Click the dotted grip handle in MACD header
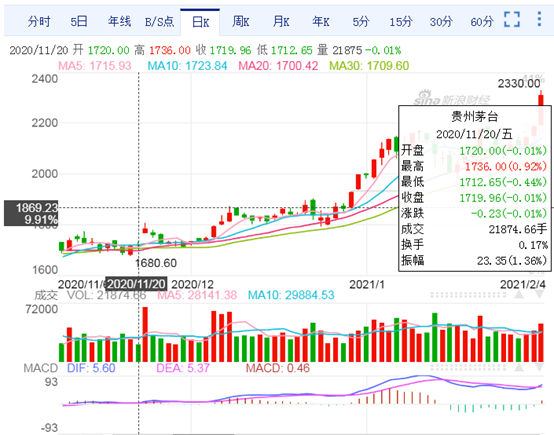 point(468,368)
